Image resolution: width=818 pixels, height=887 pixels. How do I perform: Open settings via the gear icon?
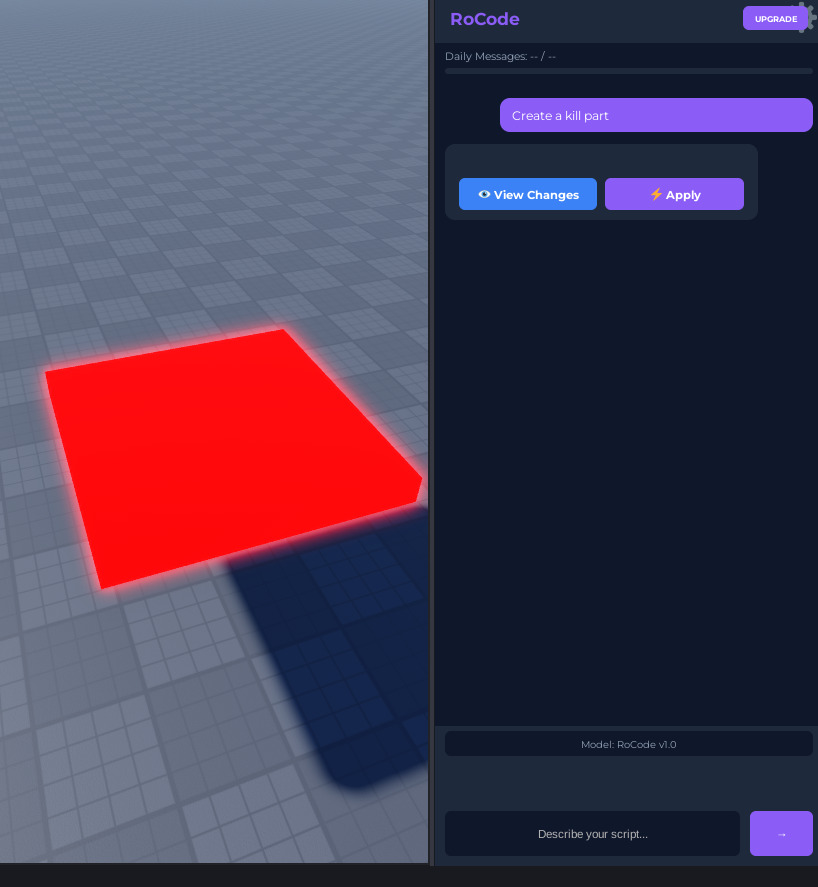[812, 17]
